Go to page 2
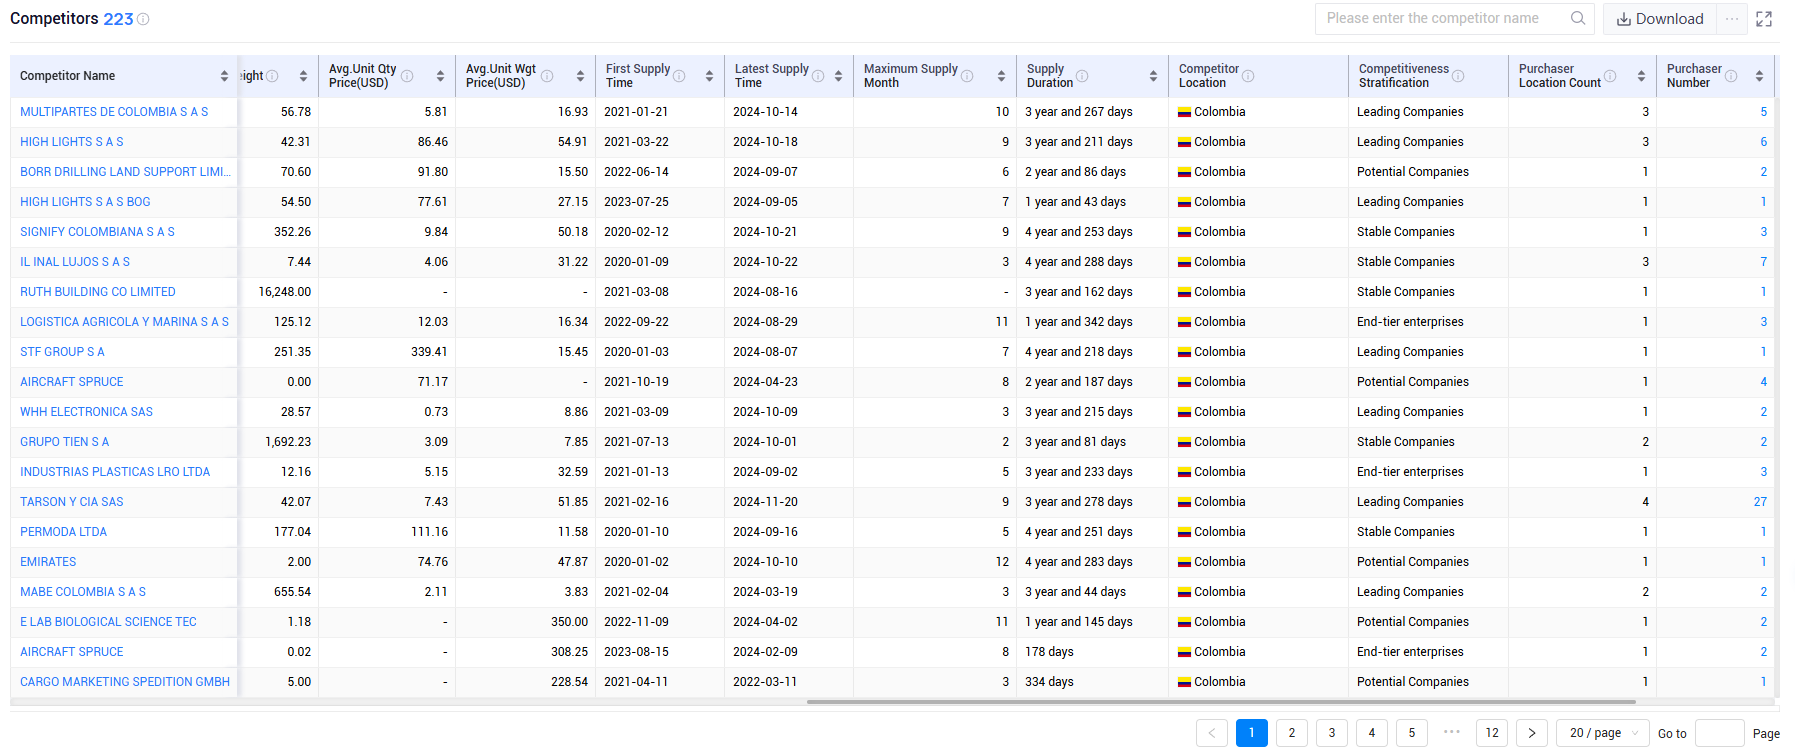The image size is (1795, 754). (x=1292, y=733)
